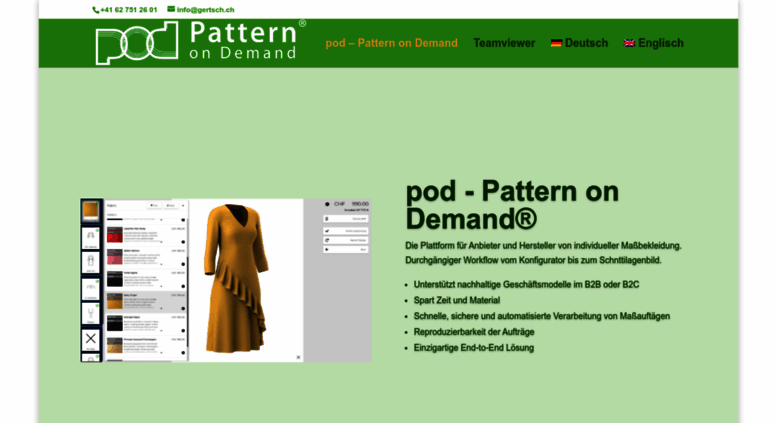This screenshot has width=777, height=423.
Task: Go to the Teamviewer menu item
Action: (504, 43)
